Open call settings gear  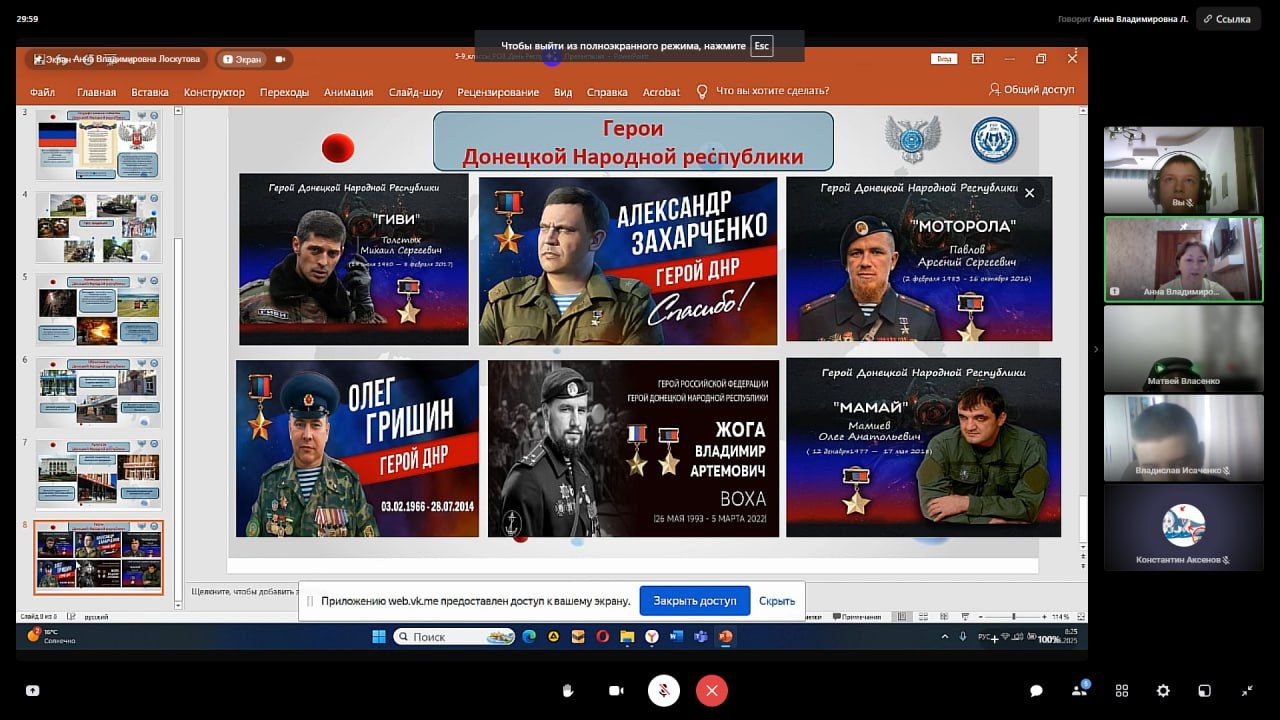[1163, 690]
